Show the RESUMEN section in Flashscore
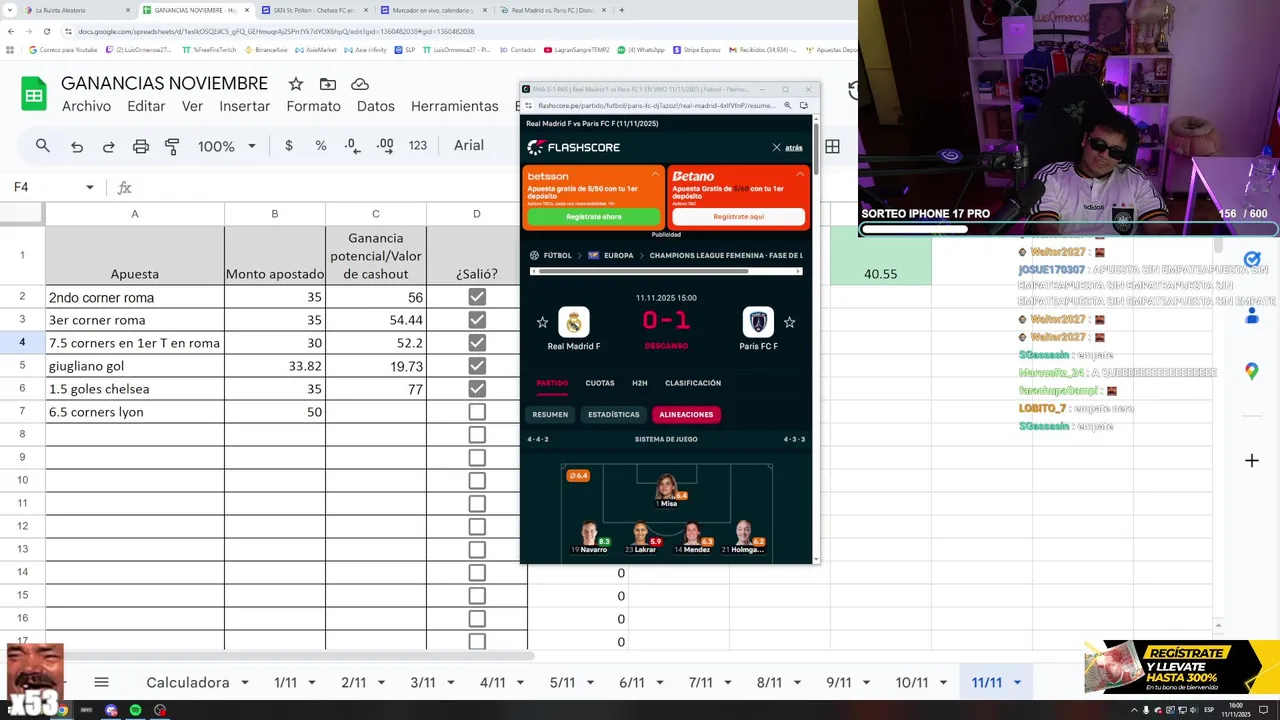The image size is (1280, 720). coord(550,414)
